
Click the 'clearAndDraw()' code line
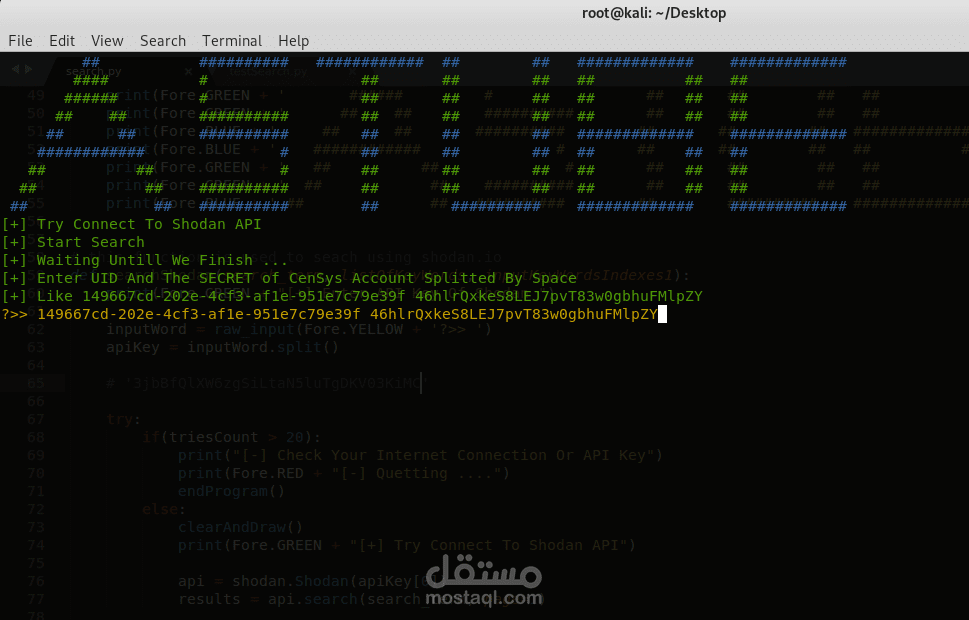pos(240,527)
